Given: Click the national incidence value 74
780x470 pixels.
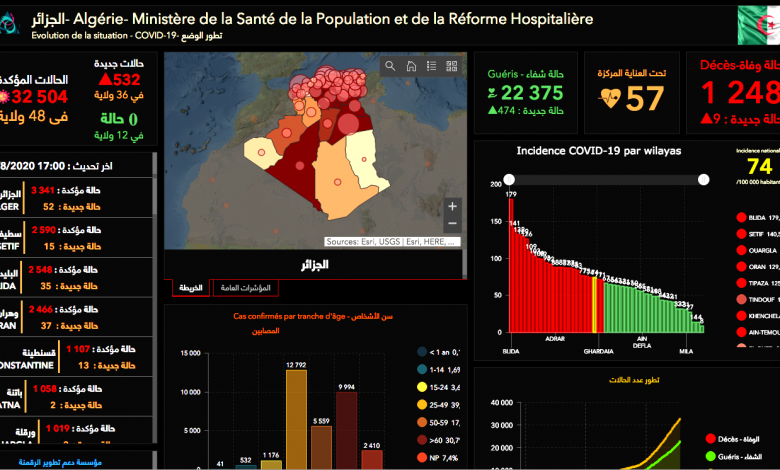Looking at the screenshot, I should (760, 166).
